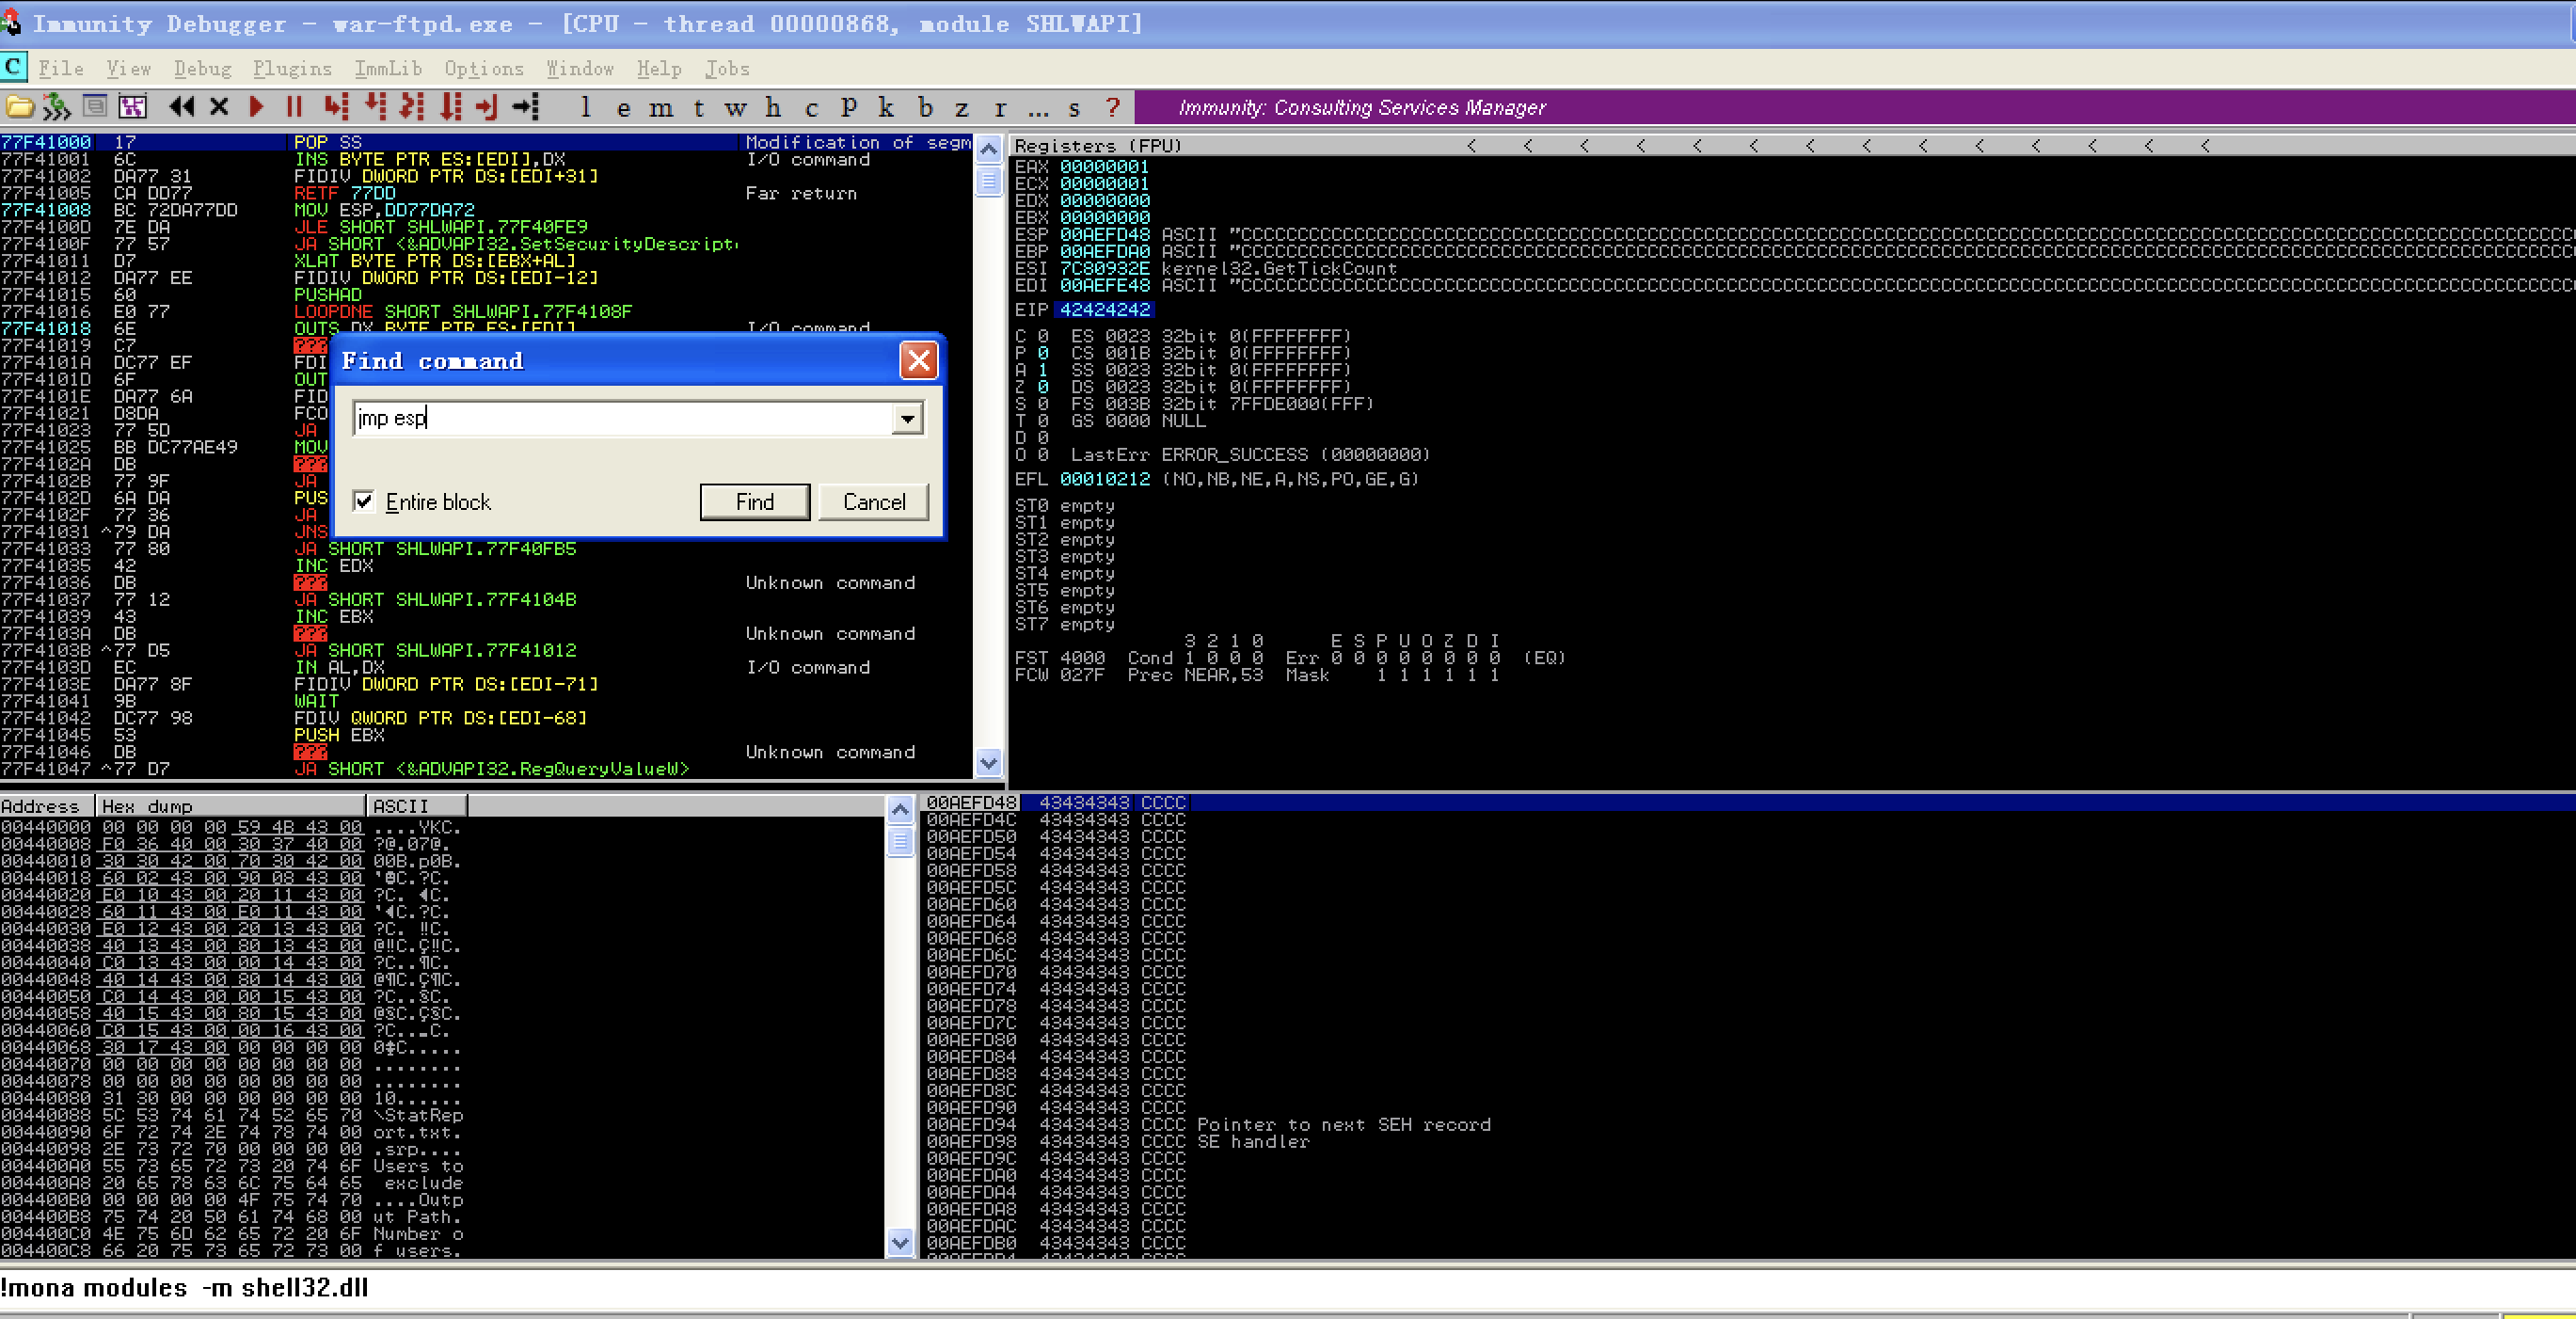Click the '!mona modules' command bar
Screen dimensions: 2576x1319
[1288, 1288]
